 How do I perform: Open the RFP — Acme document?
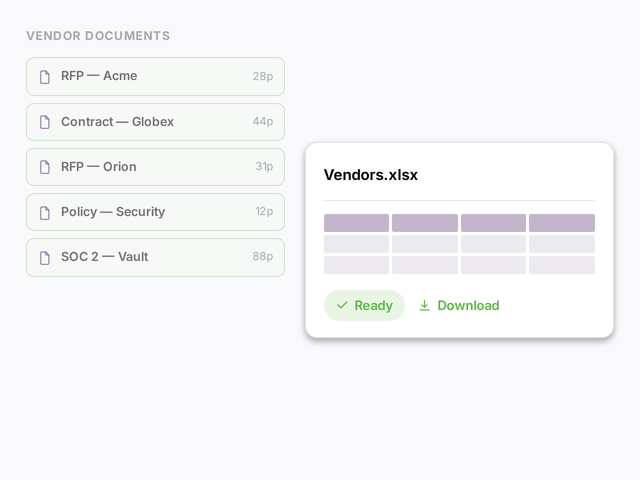[x=156, y=76]
